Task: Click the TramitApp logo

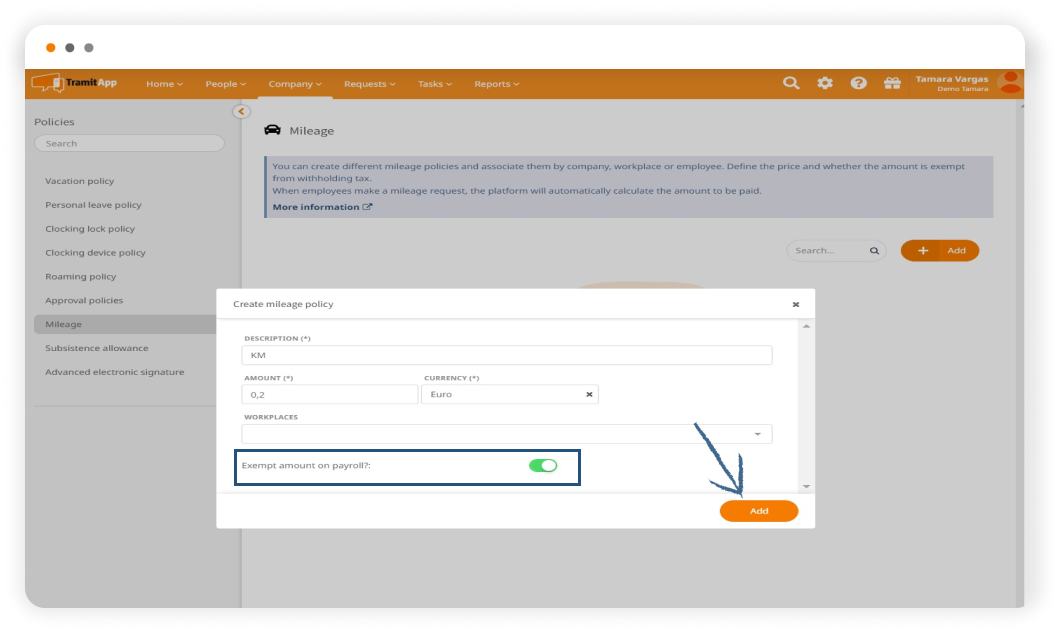Action: 75,83
